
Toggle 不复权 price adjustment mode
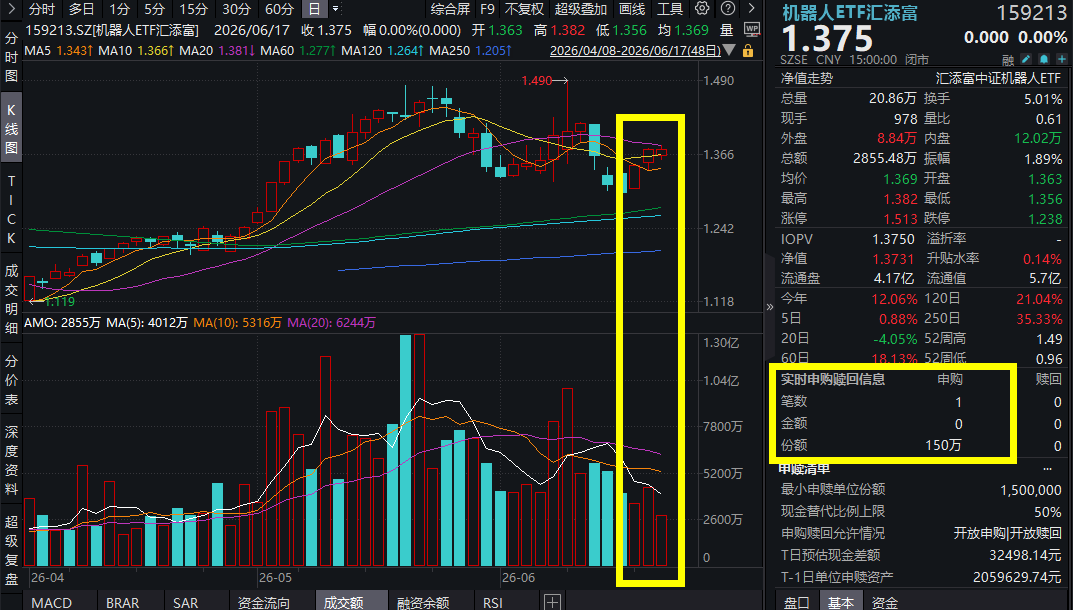523,9
